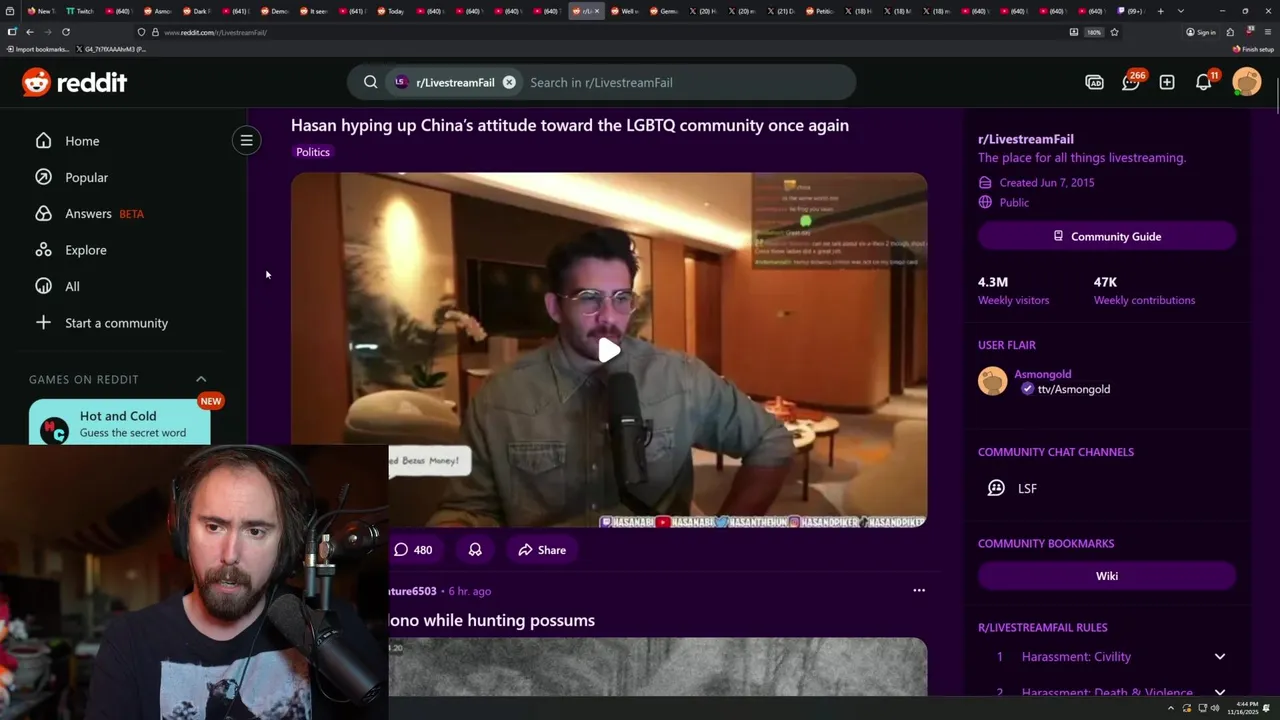
Task: Open the Explore page
Action: [x=85, y=250]
